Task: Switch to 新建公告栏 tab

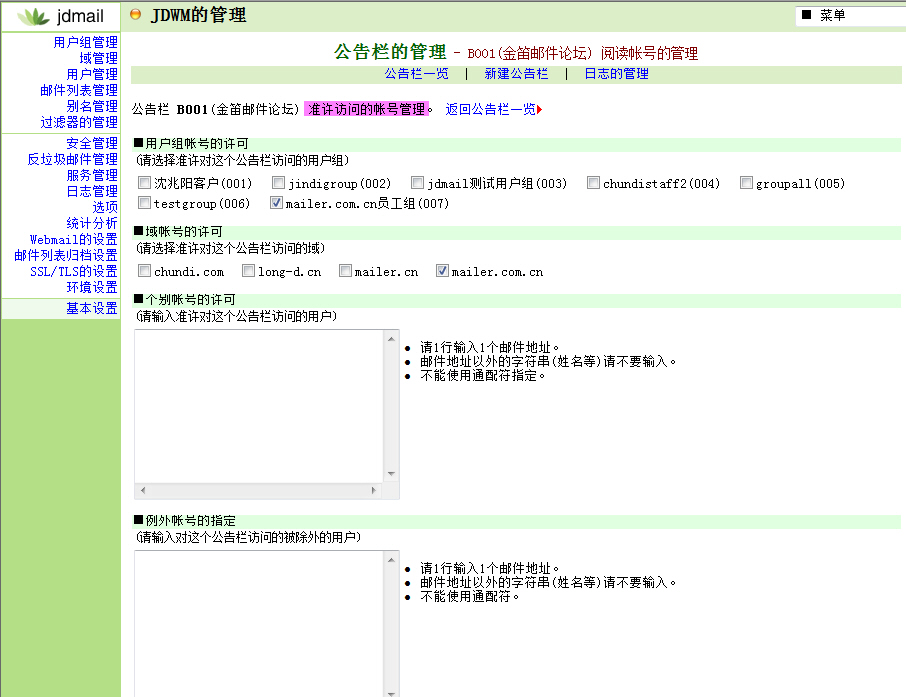Action: (516, 74)
